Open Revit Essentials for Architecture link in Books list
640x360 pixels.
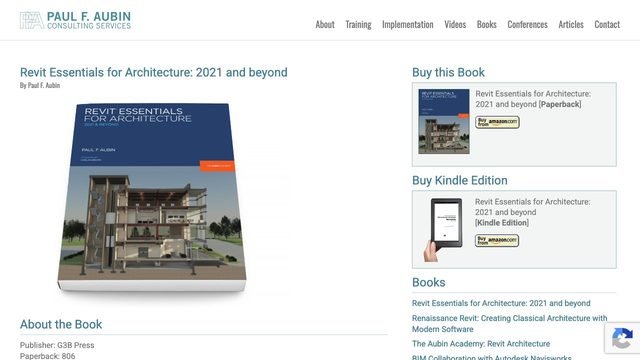(501, 303)
